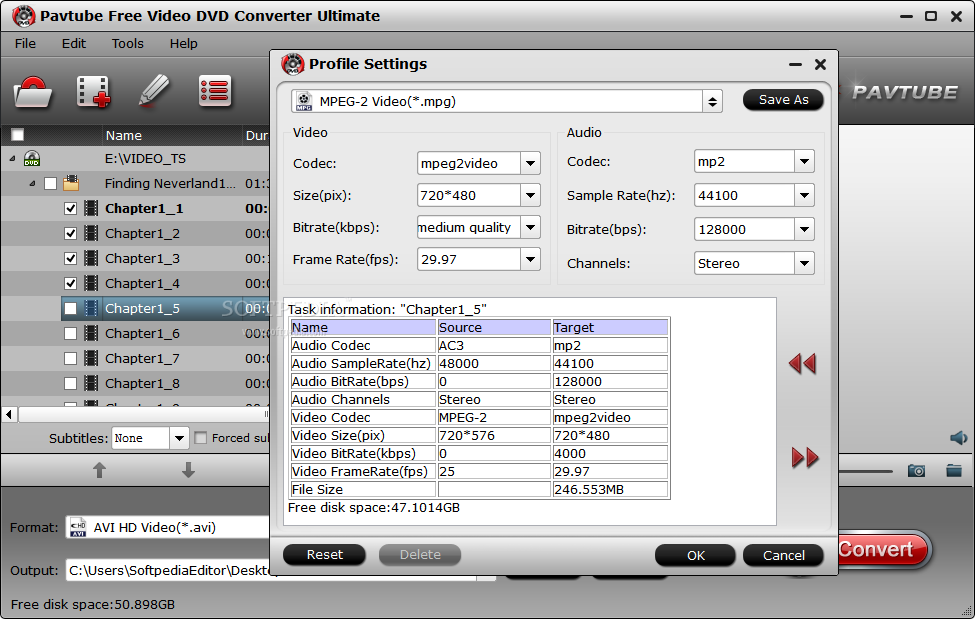Click the Save As button
The image size is (975, 619).
pyautogui.click(x=783, y=100)
